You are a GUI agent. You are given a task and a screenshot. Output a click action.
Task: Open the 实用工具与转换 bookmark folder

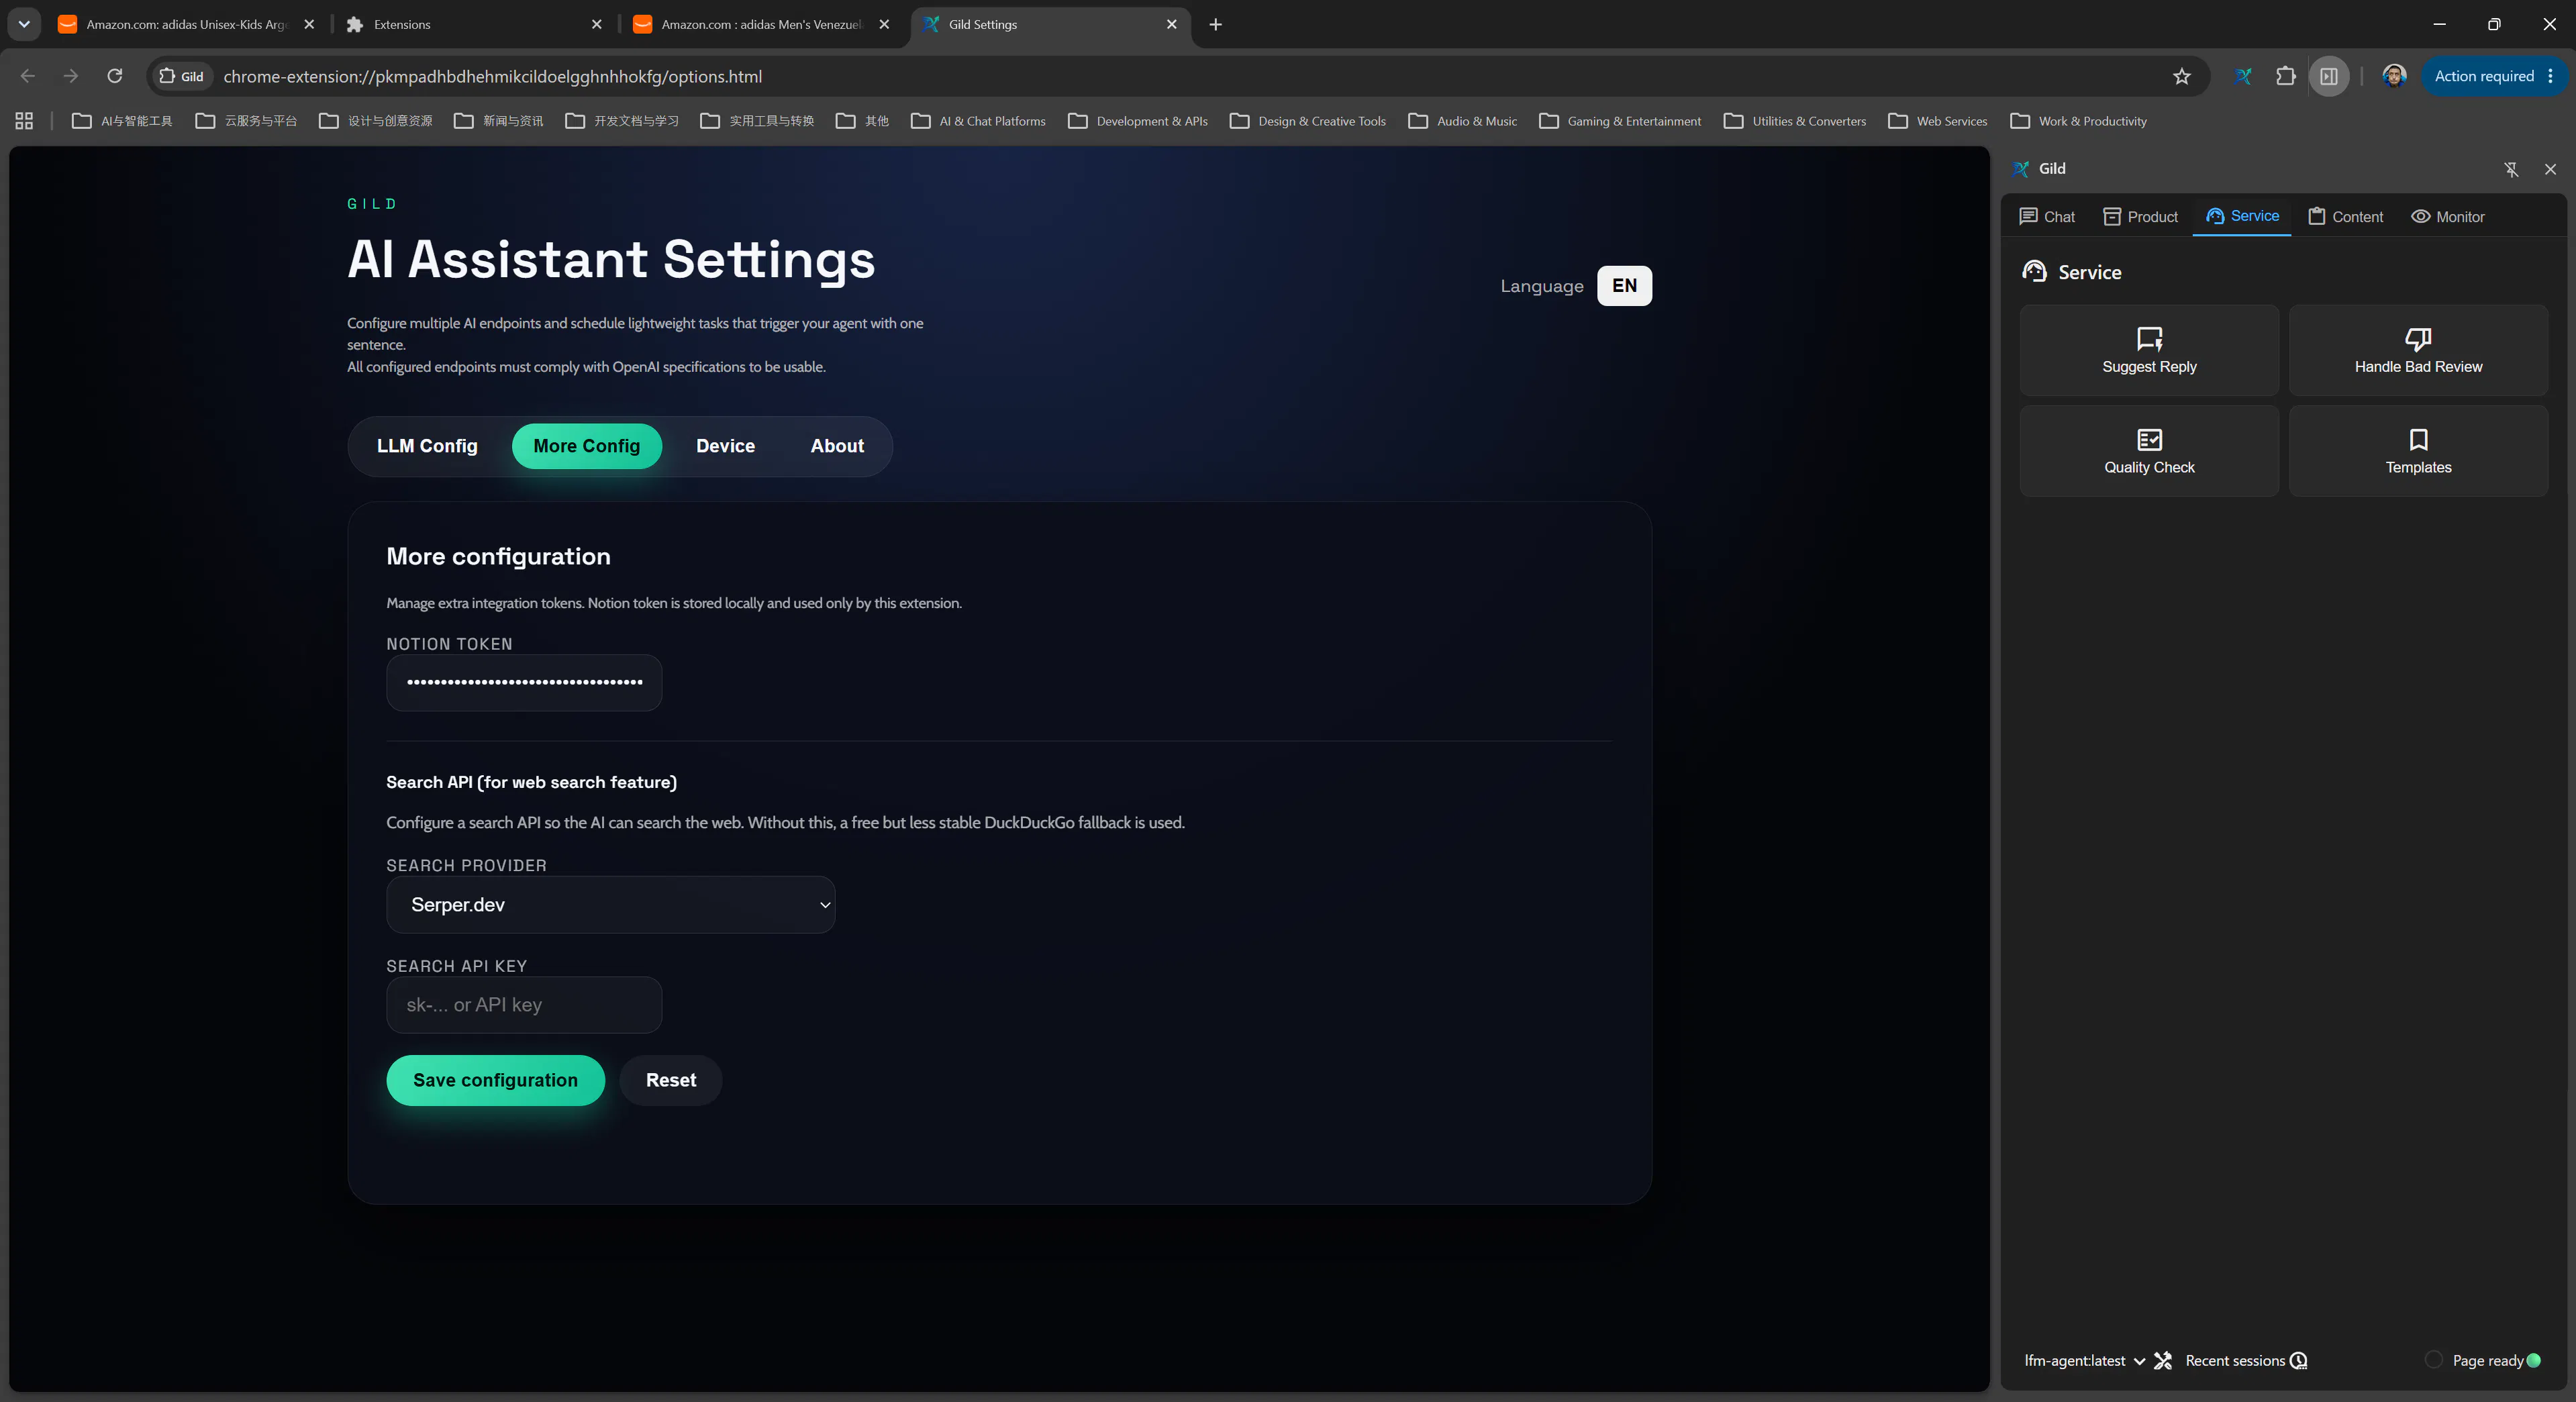pos(756,121)
